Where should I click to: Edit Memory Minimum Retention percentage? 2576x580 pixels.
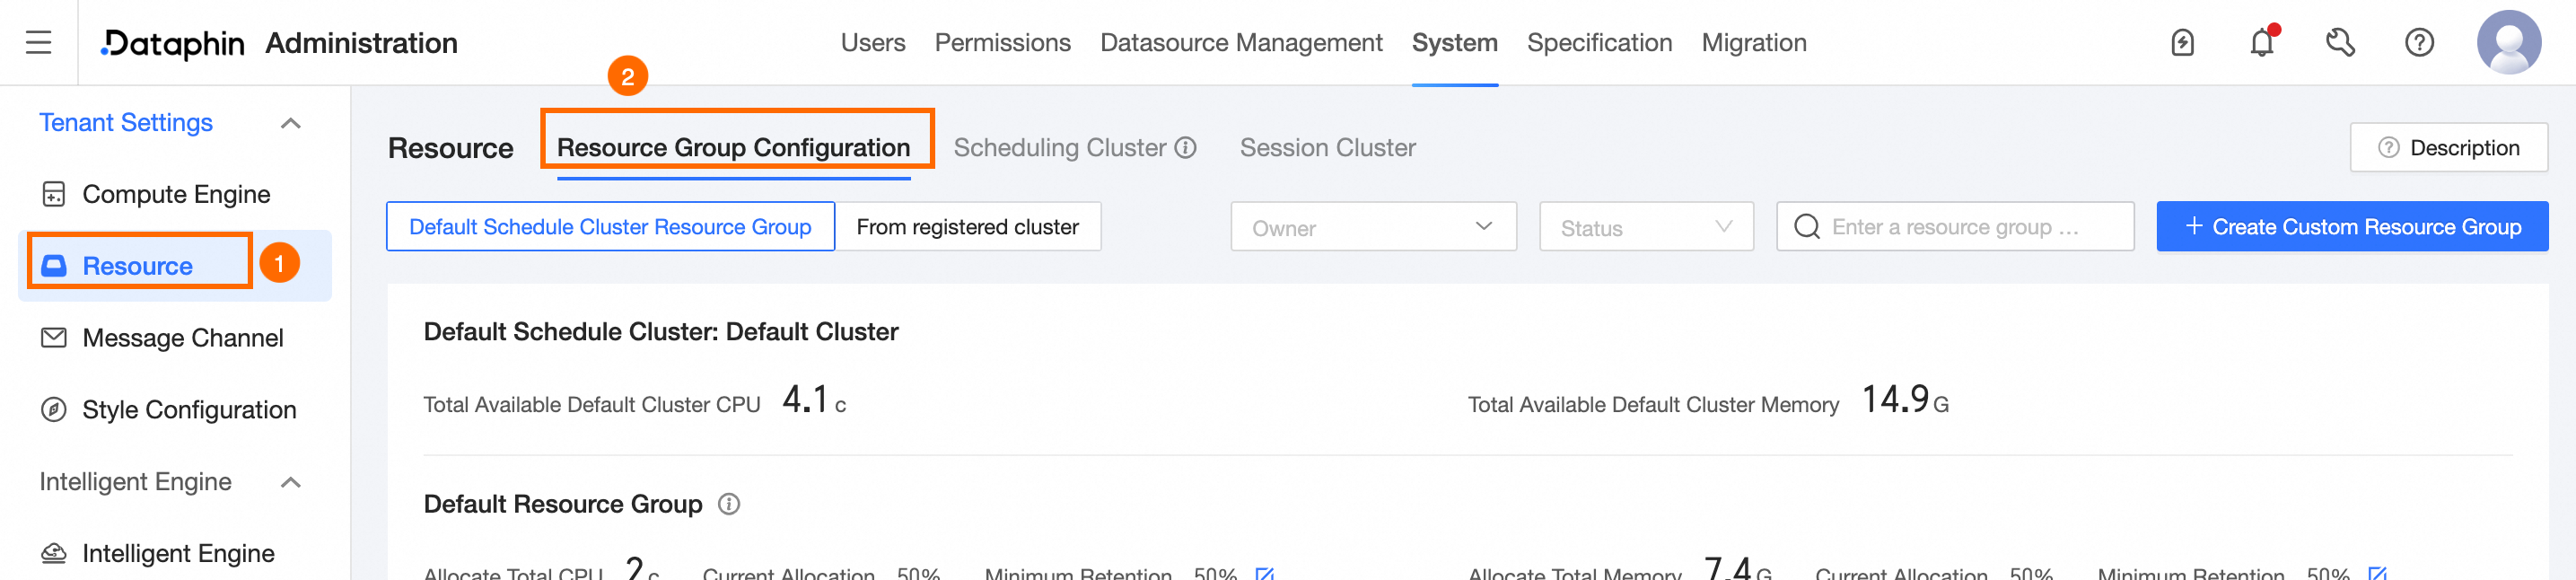(x=2377, y=574)
